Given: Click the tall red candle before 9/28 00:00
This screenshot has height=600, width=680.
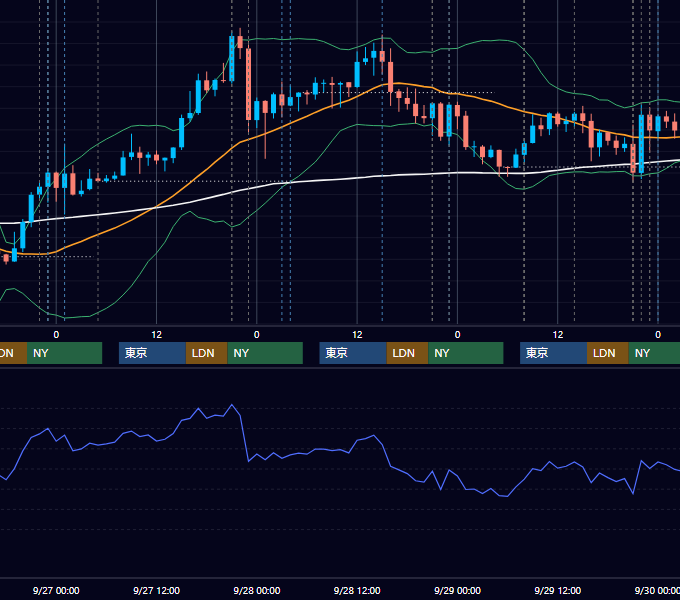Looking at the screenshot, I should coord(248,84).
